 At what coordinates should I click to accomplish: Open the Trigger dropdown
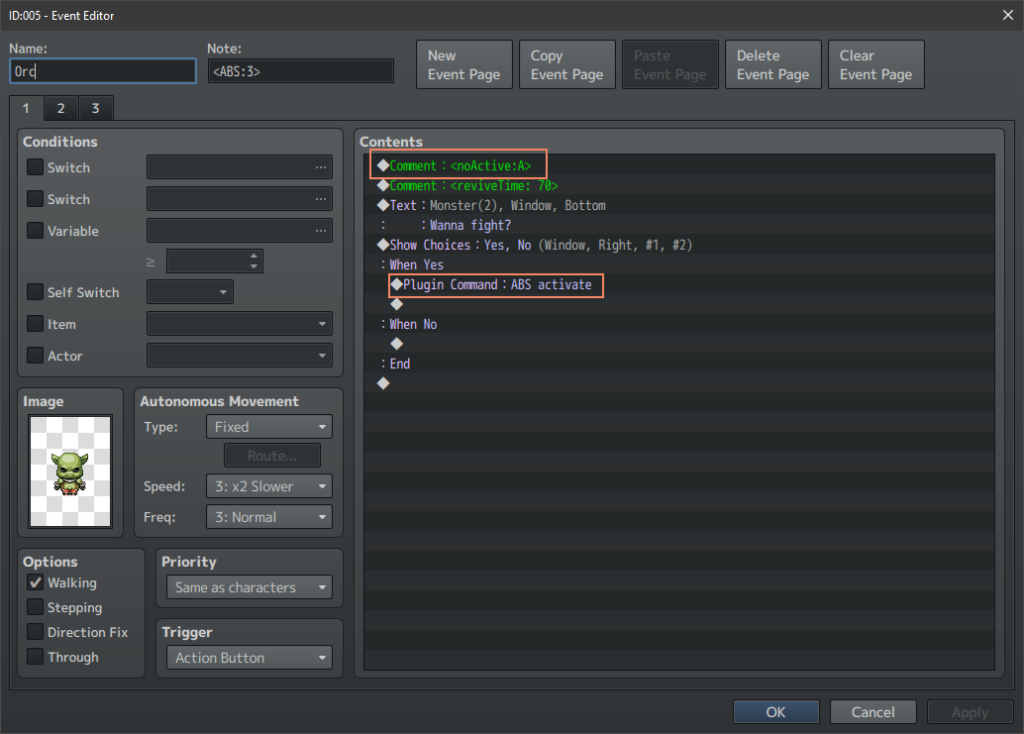(249, 658)
